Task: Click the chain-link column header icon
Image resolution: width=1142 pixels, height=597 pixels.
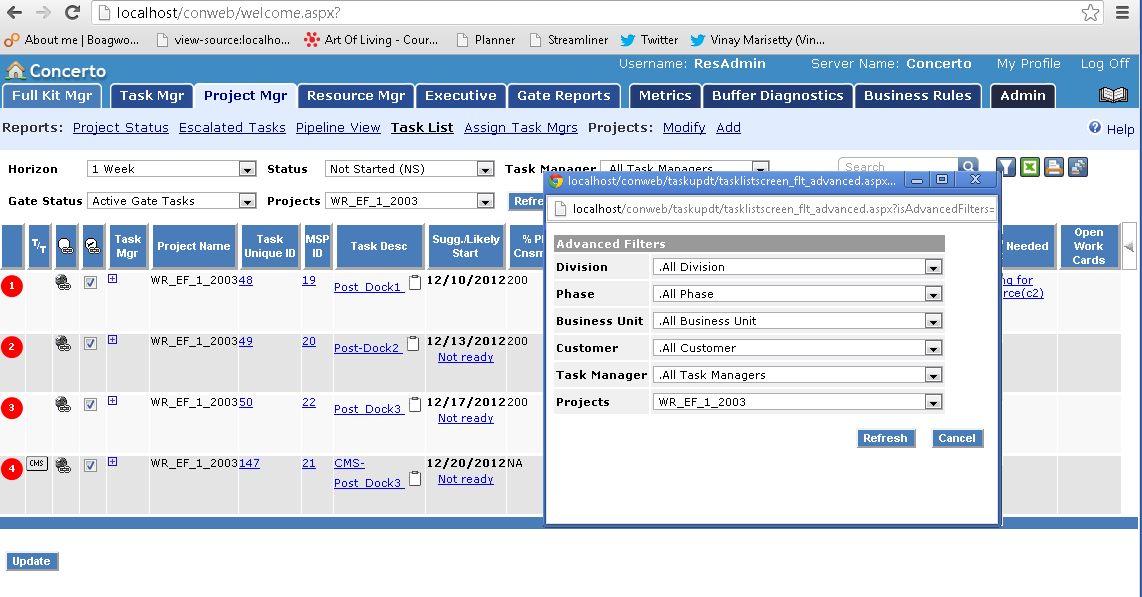Action: (x=66, y=246)
